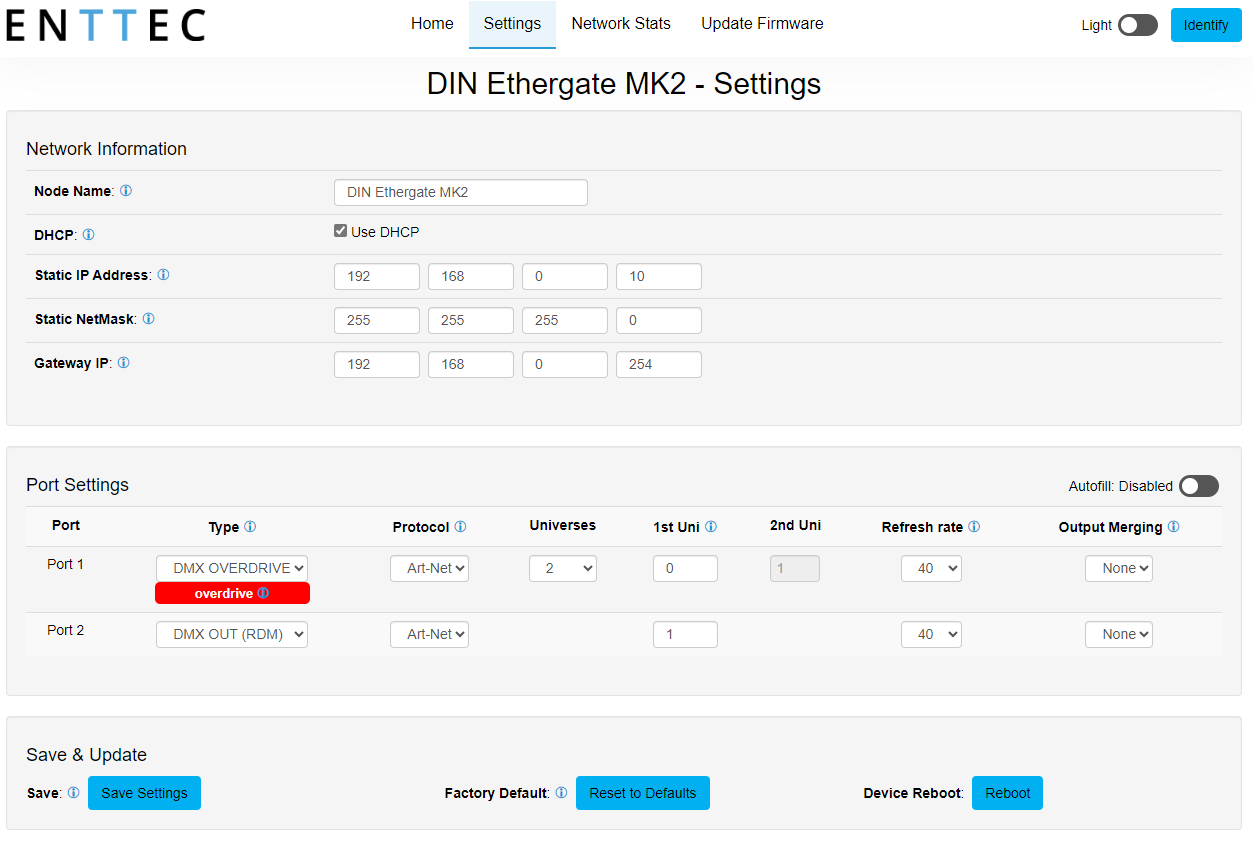The width and height of the screenshot is (1253, 842).
Task: Click the info icon next to Save label
Action: [73, 792]
